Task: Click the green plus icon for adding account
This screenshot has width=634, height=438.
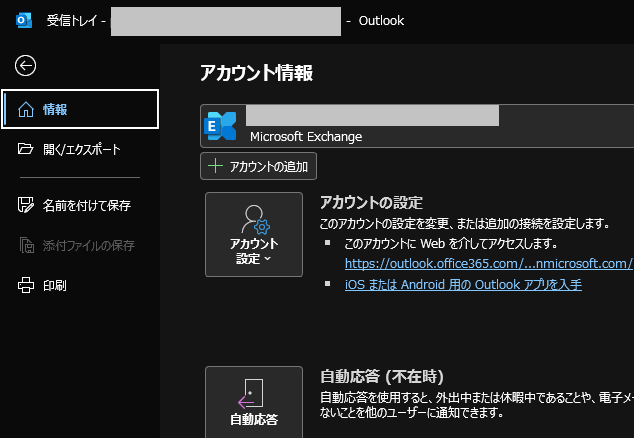Action: tap(216, 166)
